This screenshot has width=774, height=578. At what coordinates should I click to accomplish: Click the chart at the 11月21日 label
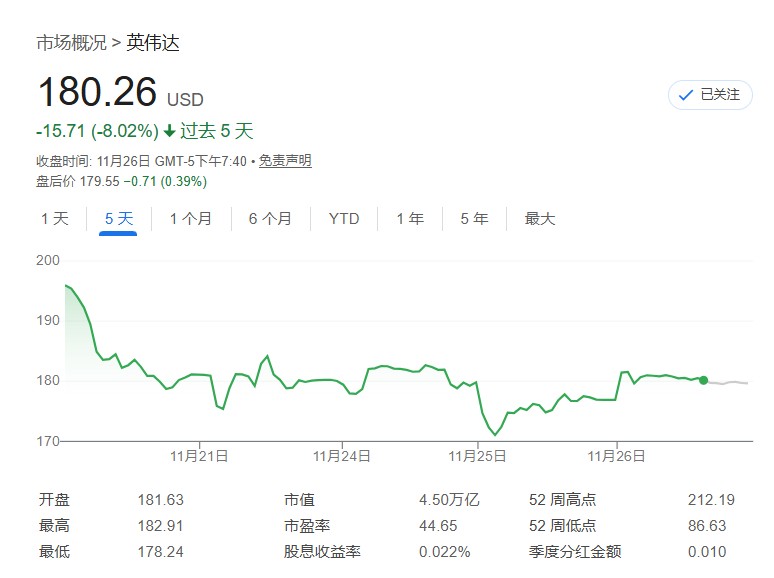pyautogui.click(x=202, y=456)
